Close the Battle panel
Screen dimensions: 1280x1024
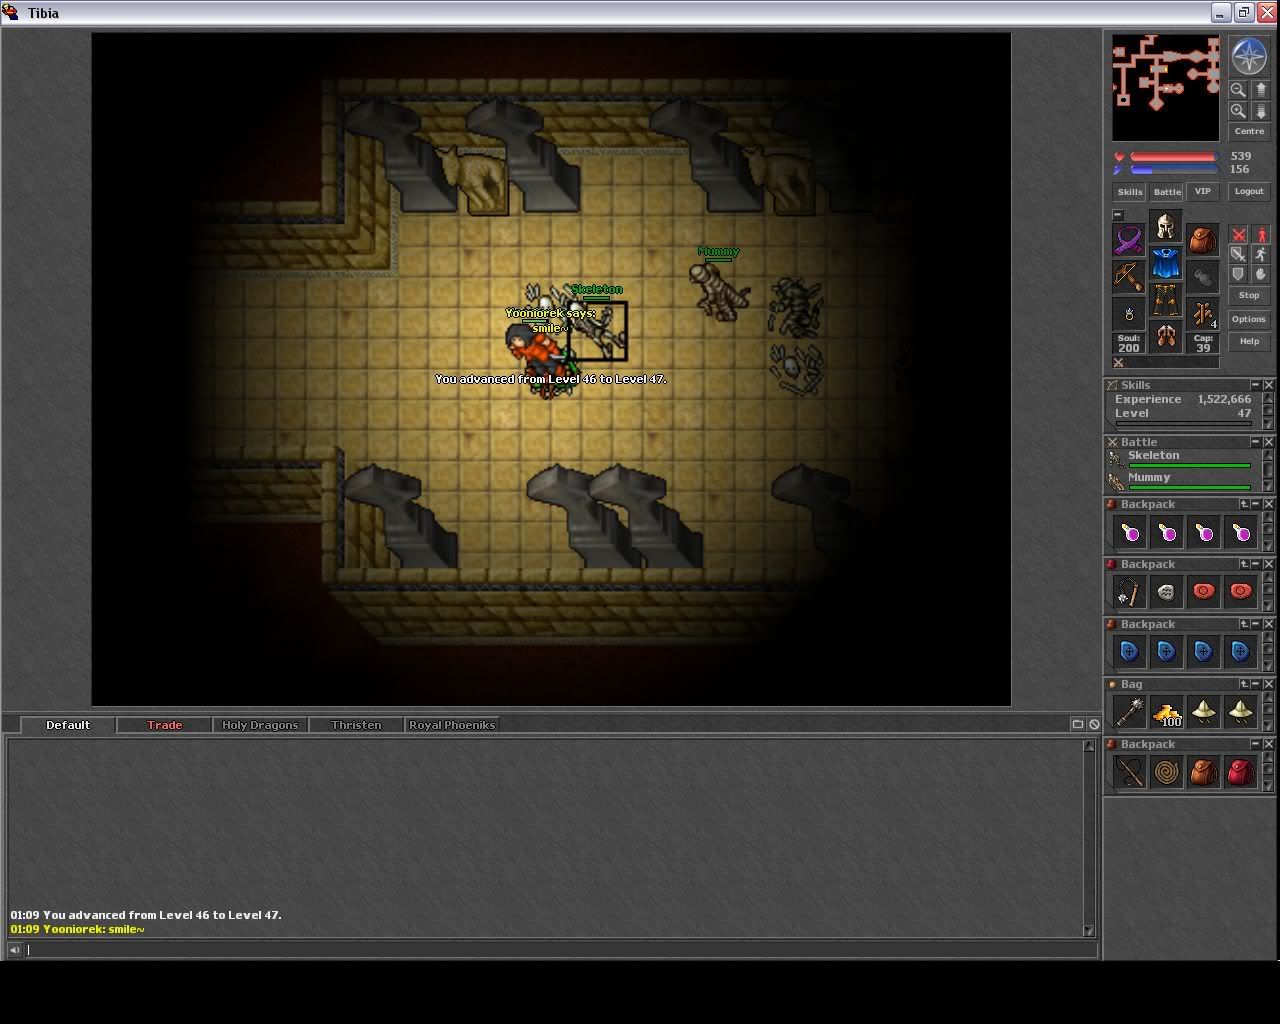pyautogui.click(x=1268, y=442)
